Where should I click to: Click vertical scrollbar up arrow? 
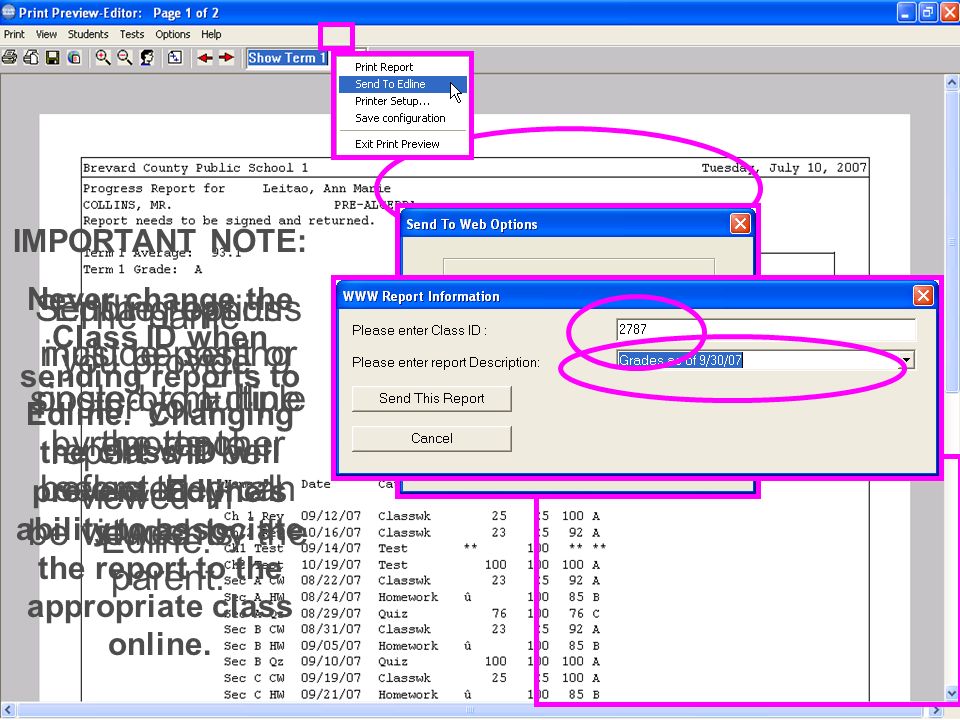pyautogui.click(x=952, y=82)
